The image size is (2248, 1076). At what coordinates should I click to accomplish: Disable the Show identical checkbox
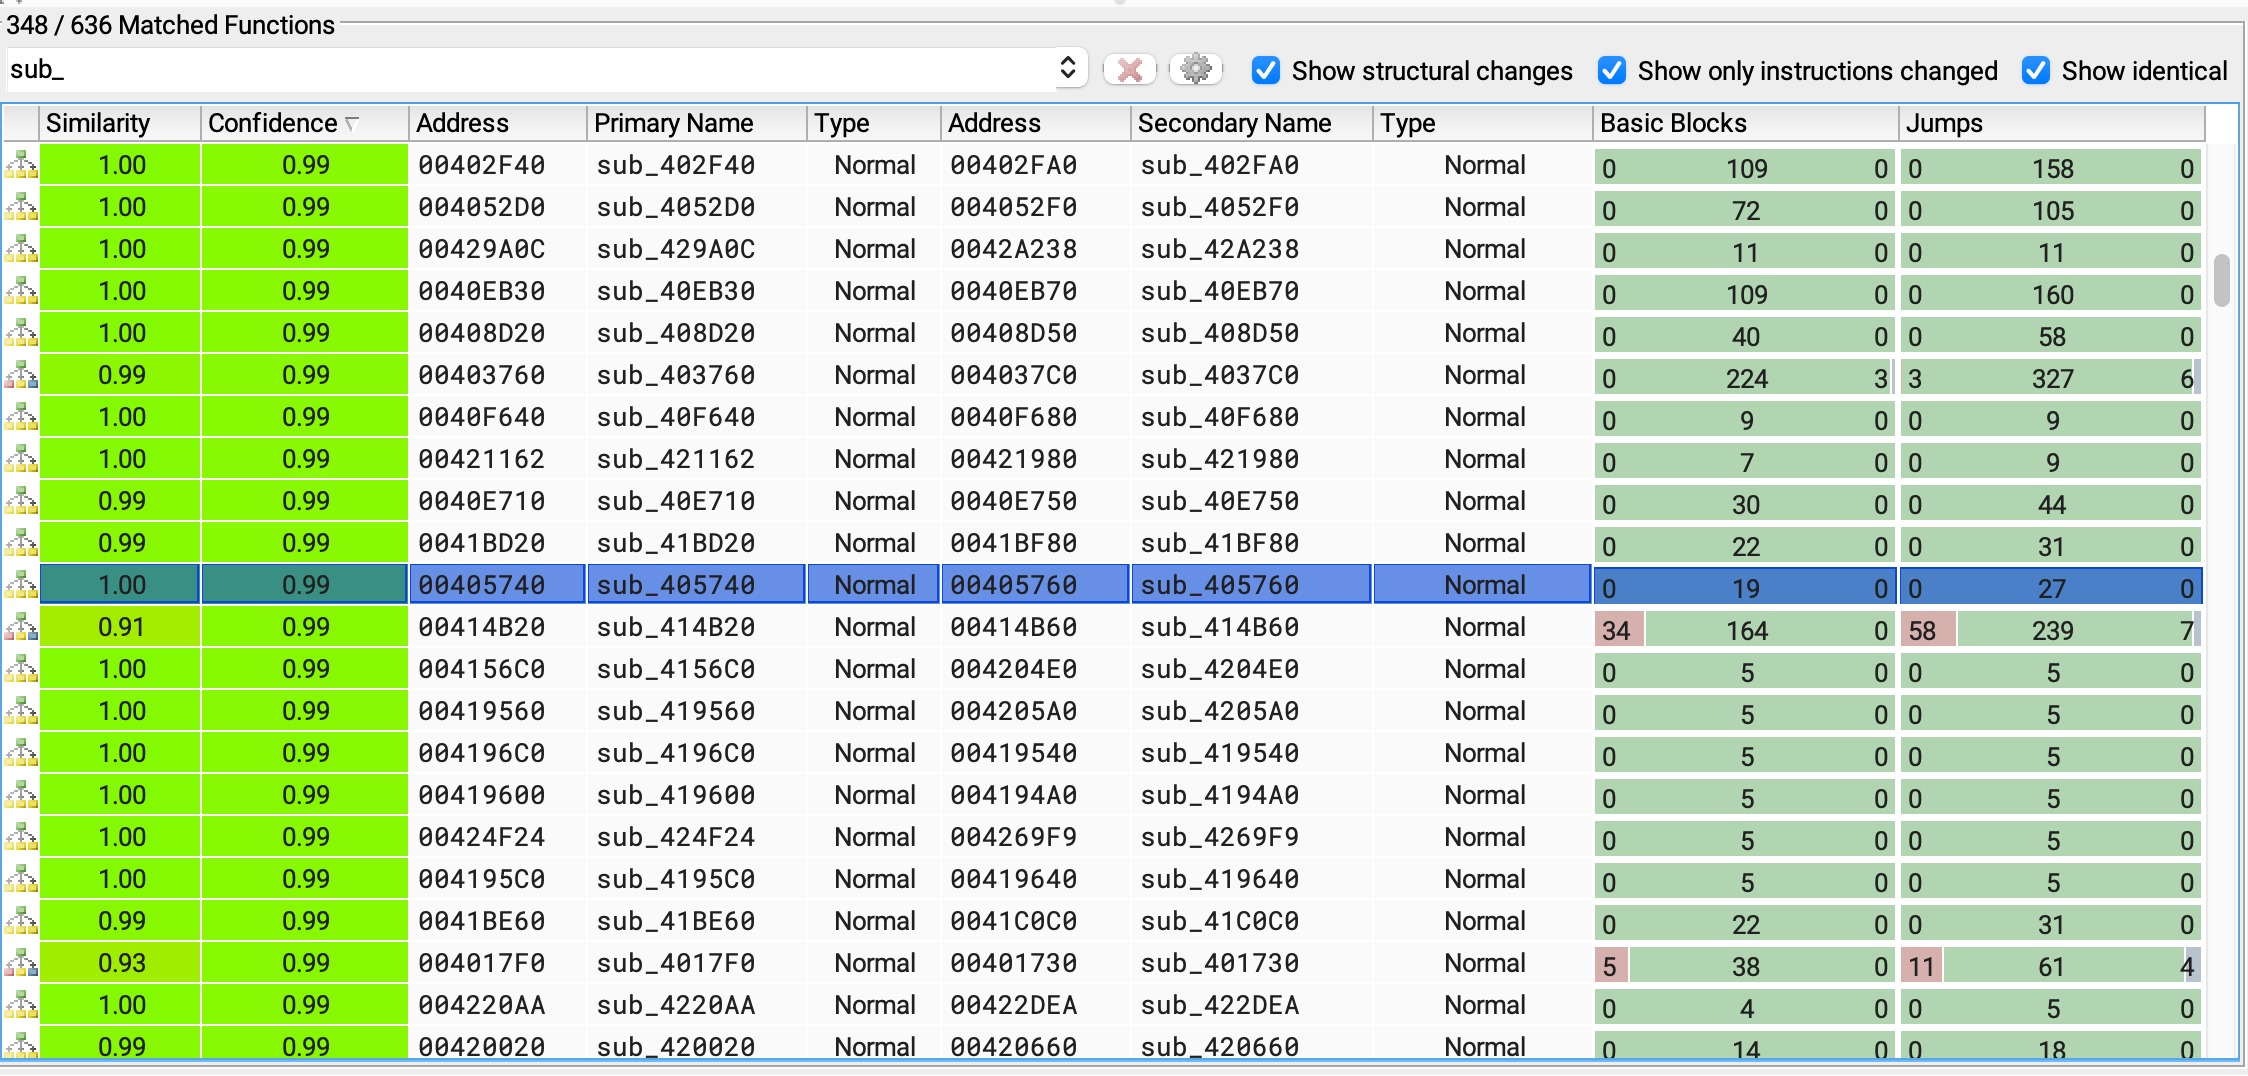tap(2036, 70)
